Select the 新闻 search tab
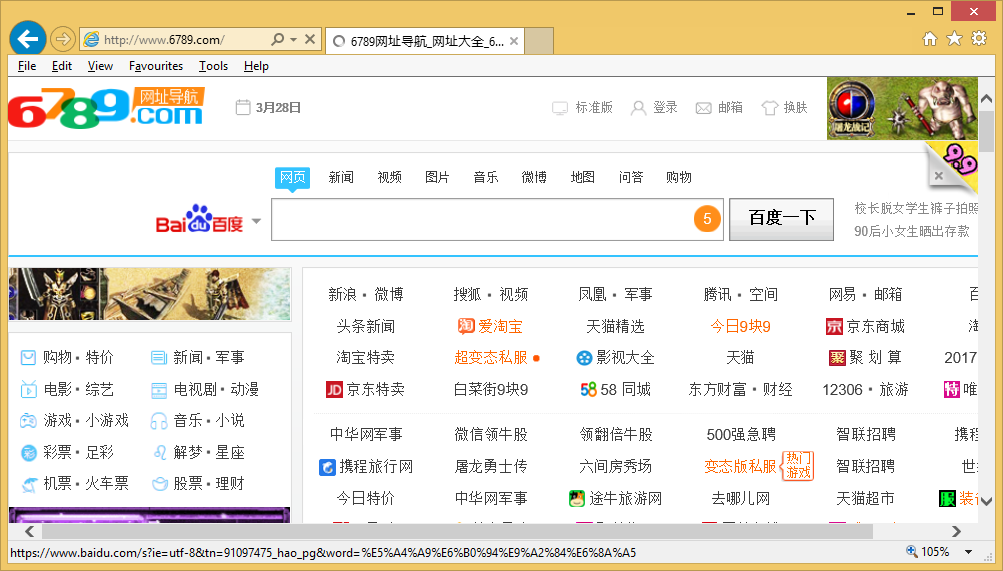Image resolution: width=1003 pixels, height=571 pixels. (x=341, y=177)
